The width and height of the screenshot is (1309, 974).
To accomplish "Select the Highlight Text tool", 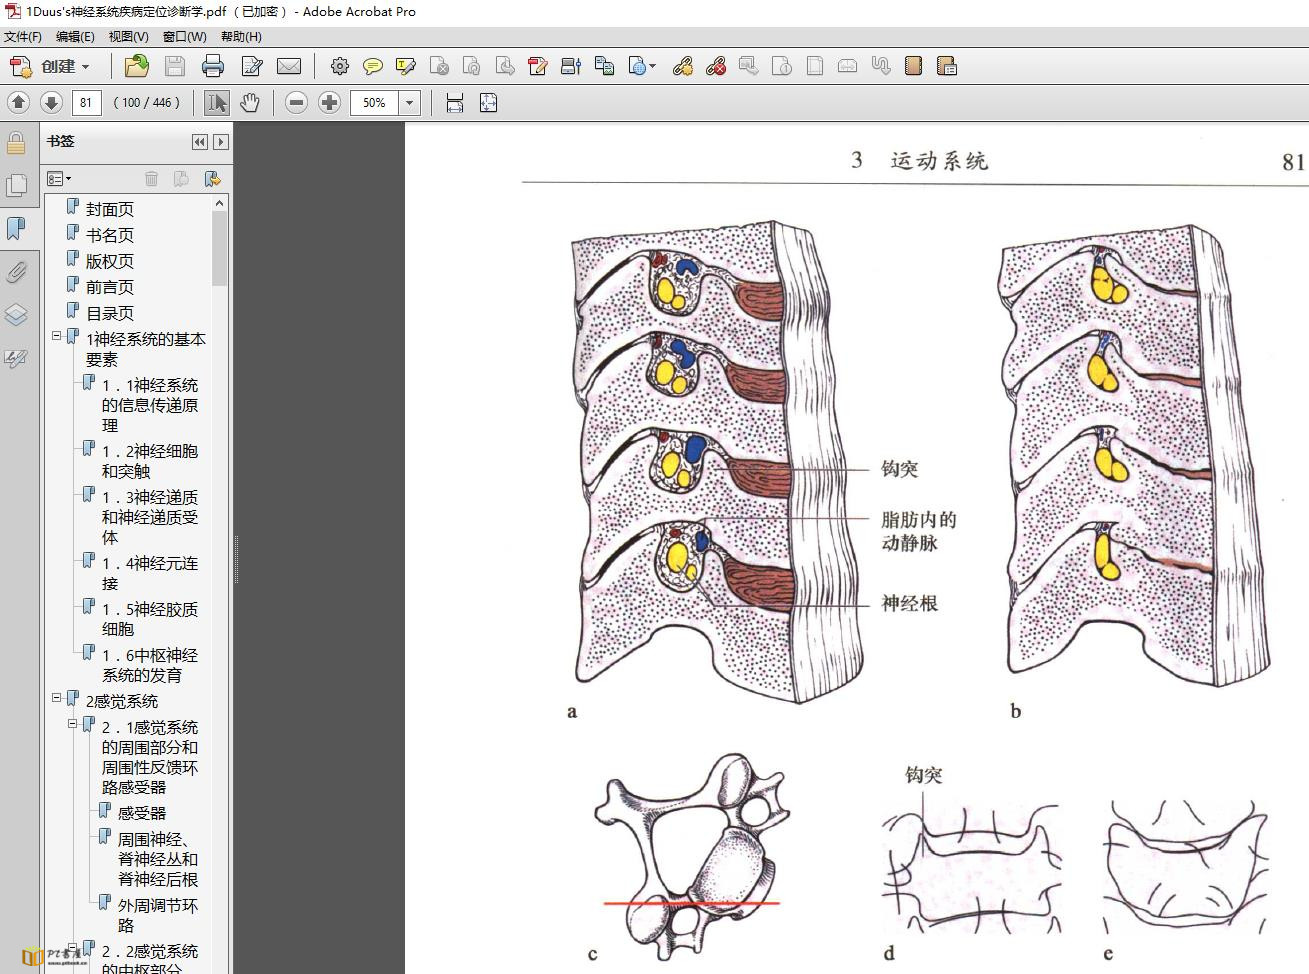I will 406,66.
